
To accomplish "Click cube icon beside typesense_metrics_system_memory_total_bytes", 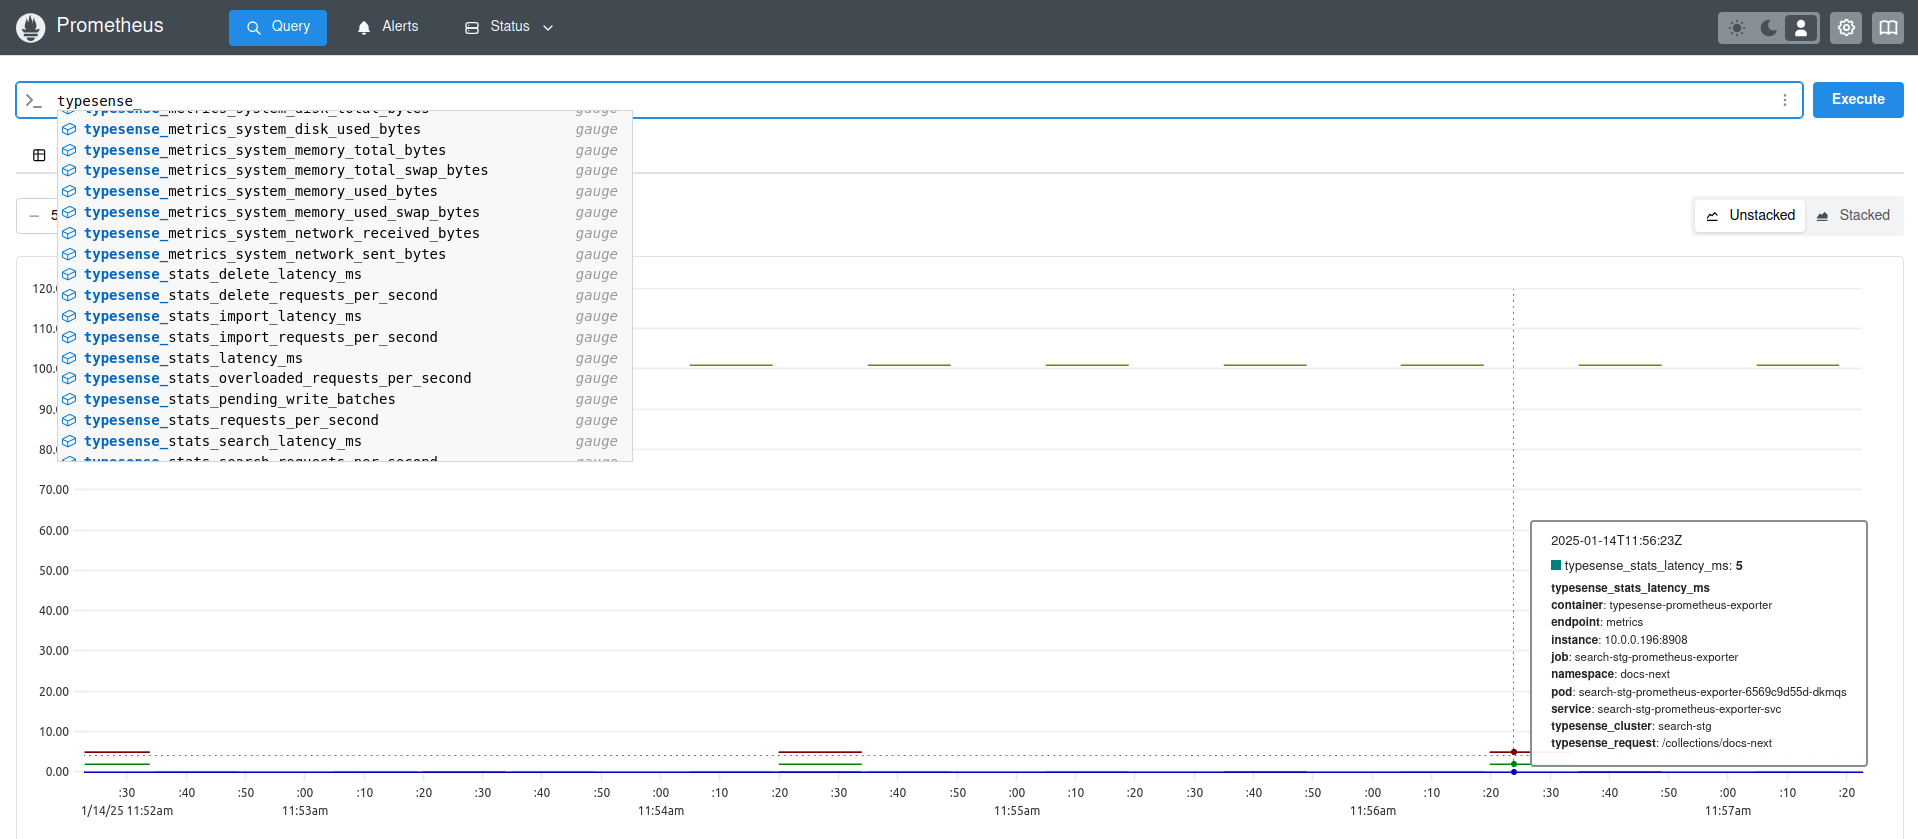I will coord(69,150).
